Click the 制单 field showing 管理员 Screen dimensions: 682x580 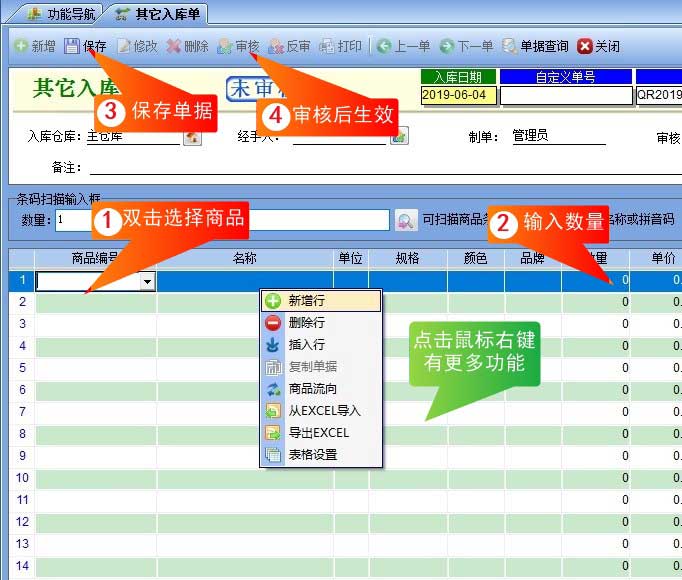coord(559,136)
